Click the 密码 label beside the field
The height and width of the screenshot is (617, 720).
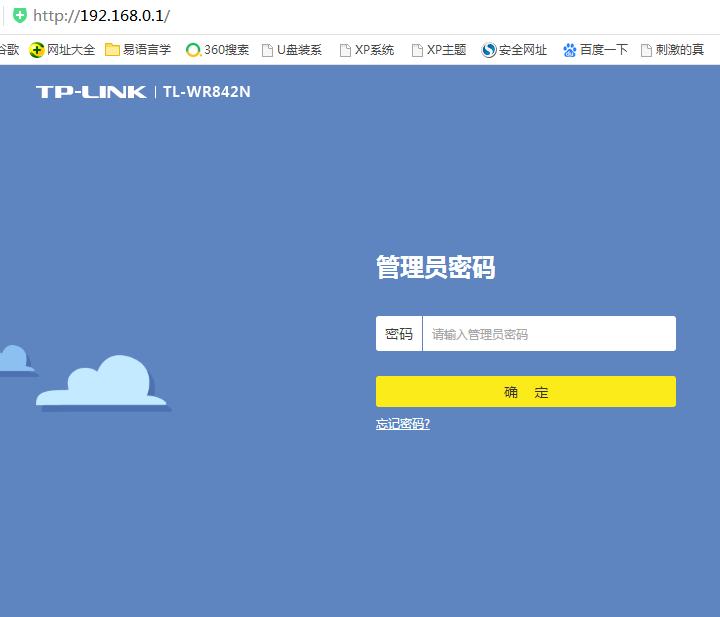[x=399, y=334]
